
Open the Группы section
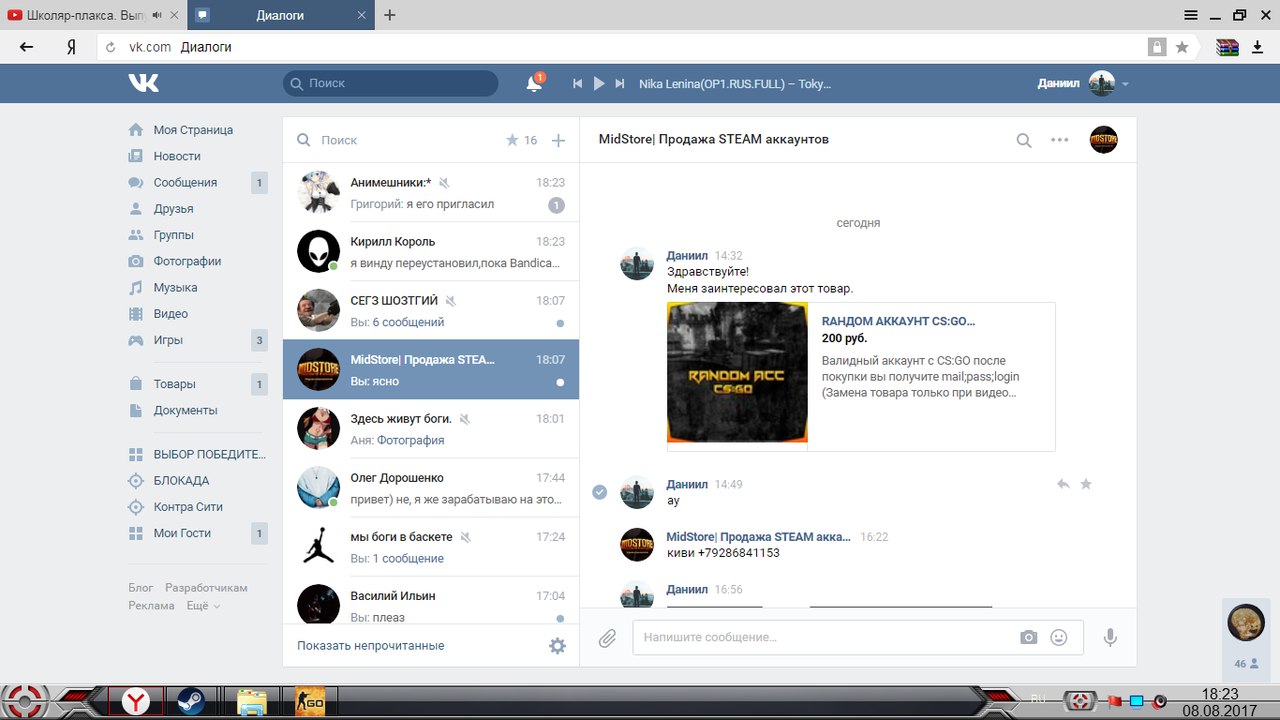(173, 235)
